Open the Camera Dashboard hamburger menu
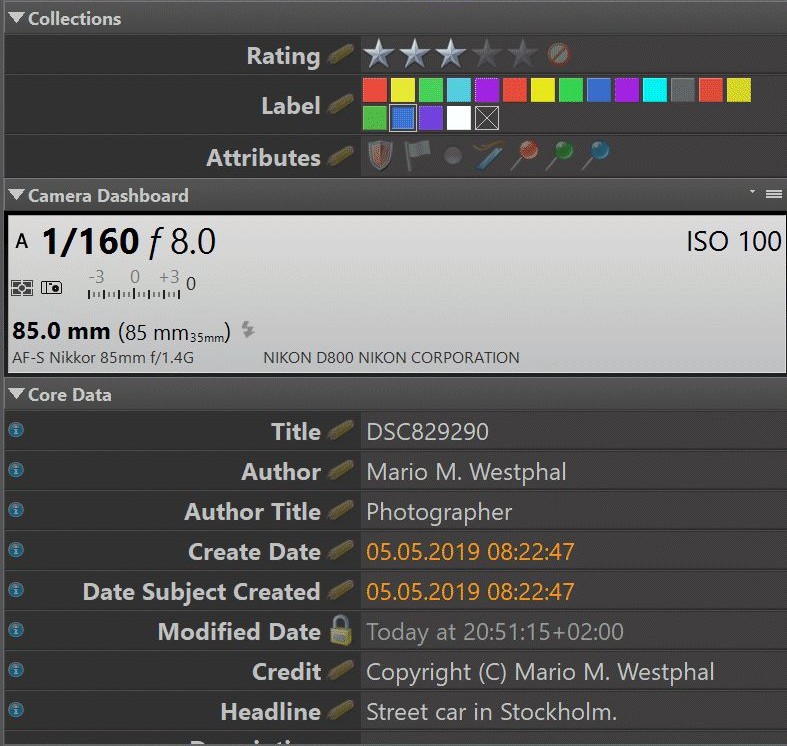The height and width of the screenshot is (746, 787). pos(773,194)
